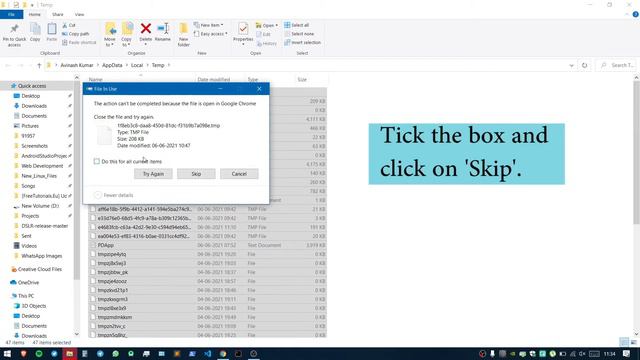
Task: Select Creative Cloud Files in navigation pane
Action: (40, 269)
